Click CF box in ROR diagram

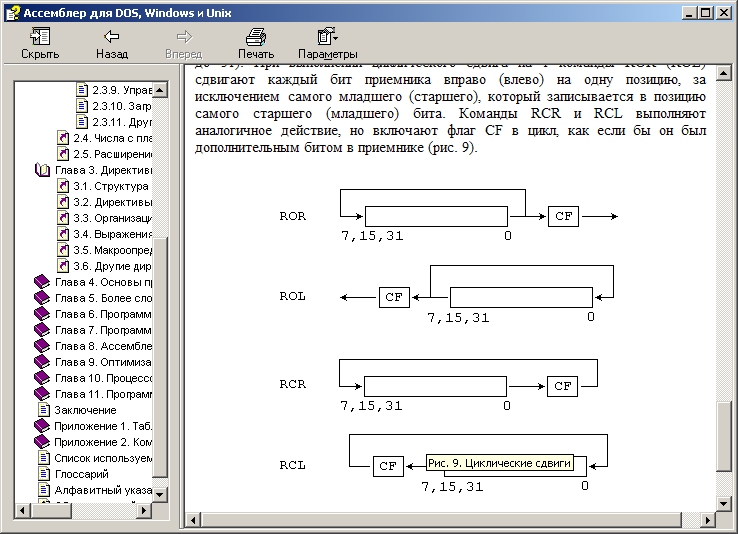click(x=563, y=216)
